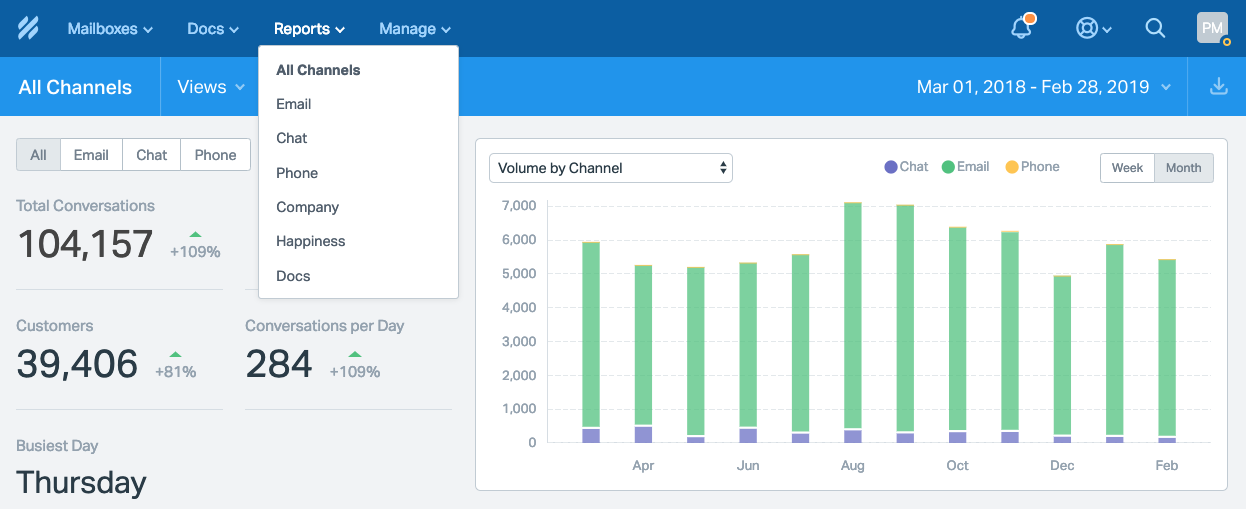Image resolution: width=1246 pixels, height=509 pixels.
Task: Open the Mailboxes menu
Action: point(110,29)
